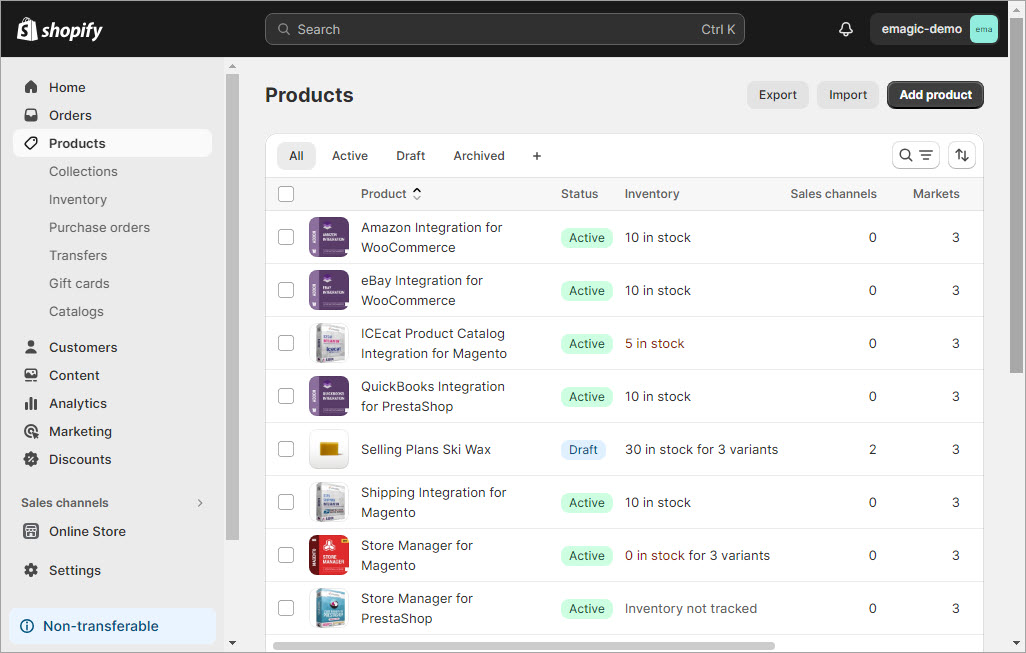Click the Customers person icon
1026x653 pixels.
[31, 347]
